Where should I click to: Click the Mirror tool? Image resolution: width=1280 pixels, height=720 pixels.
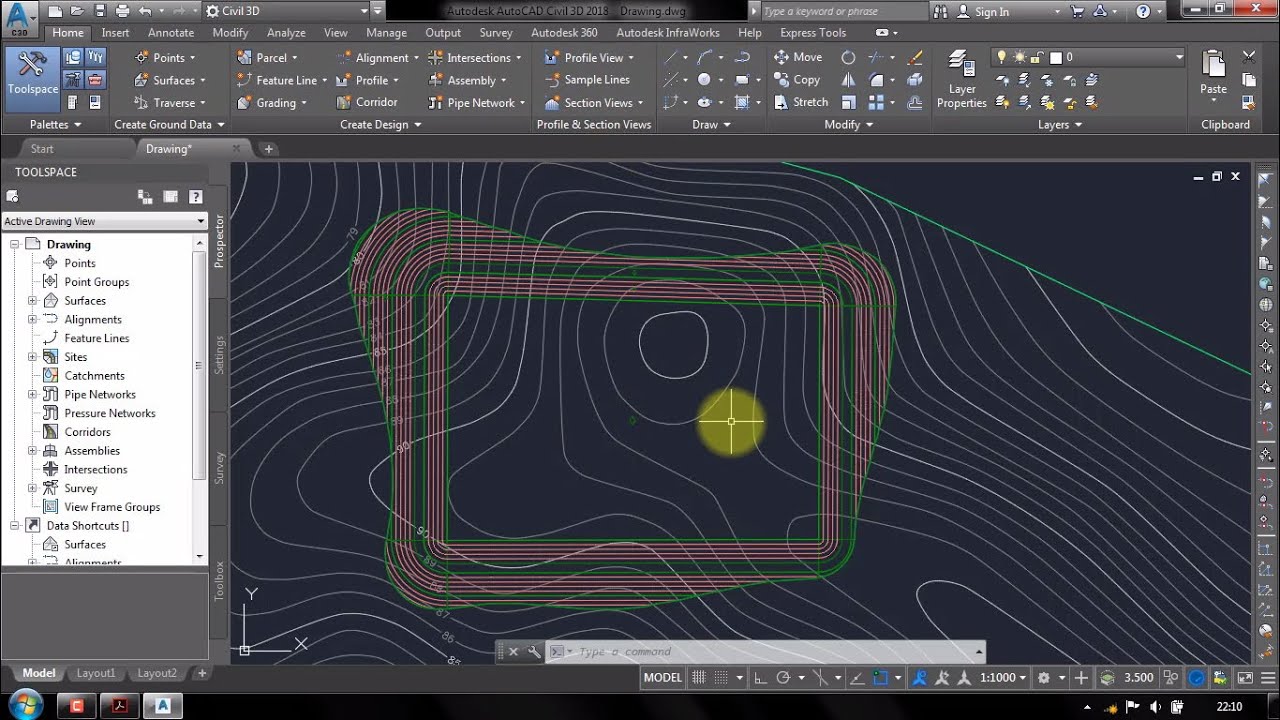[x=848, y=80]
